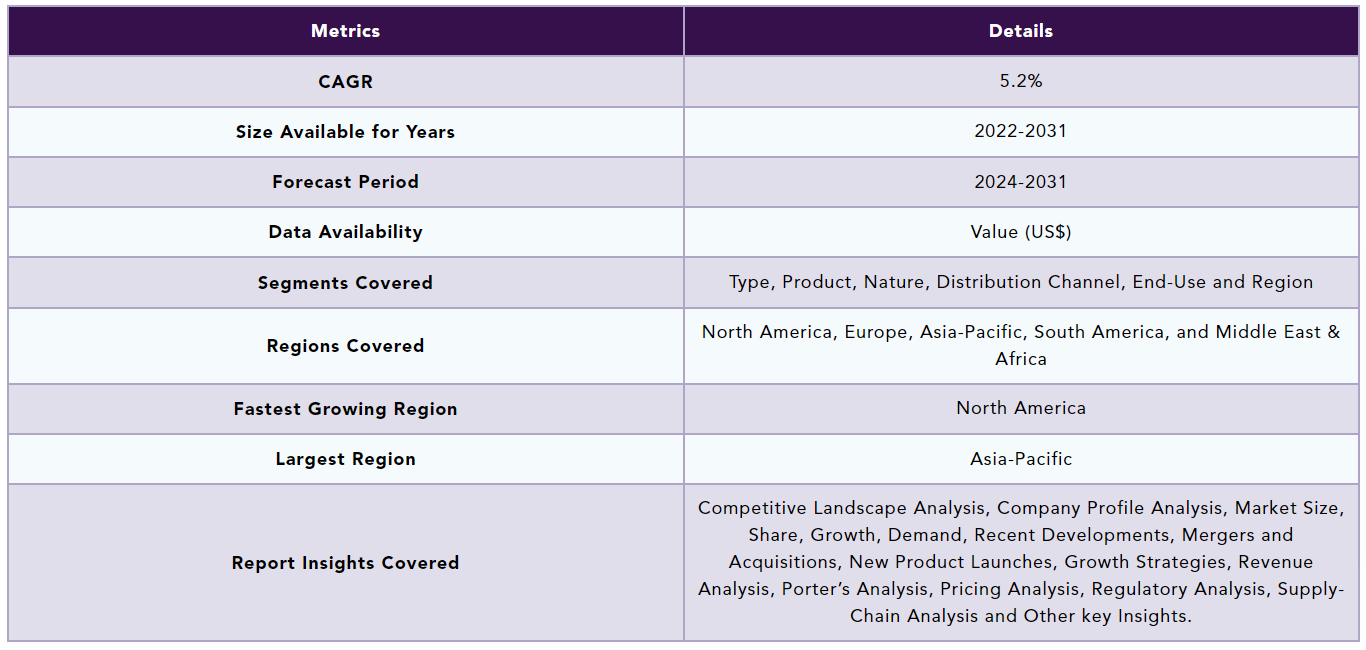
Task: Click the Metrics column header
Action: 345,31
